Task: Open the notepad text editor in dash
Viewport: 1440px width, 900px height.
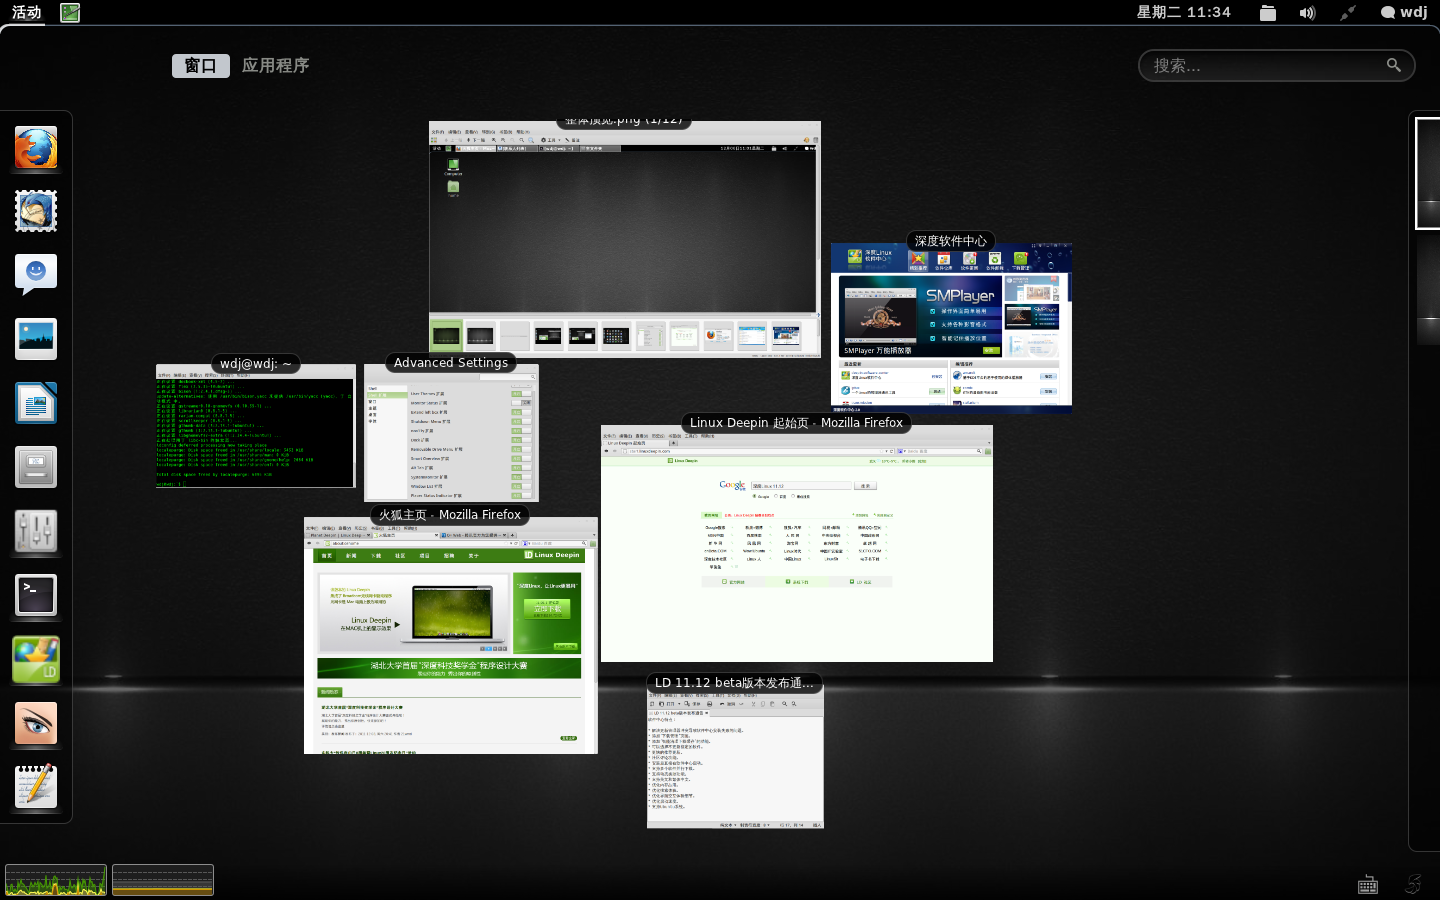Action: [x=36, y=787]
